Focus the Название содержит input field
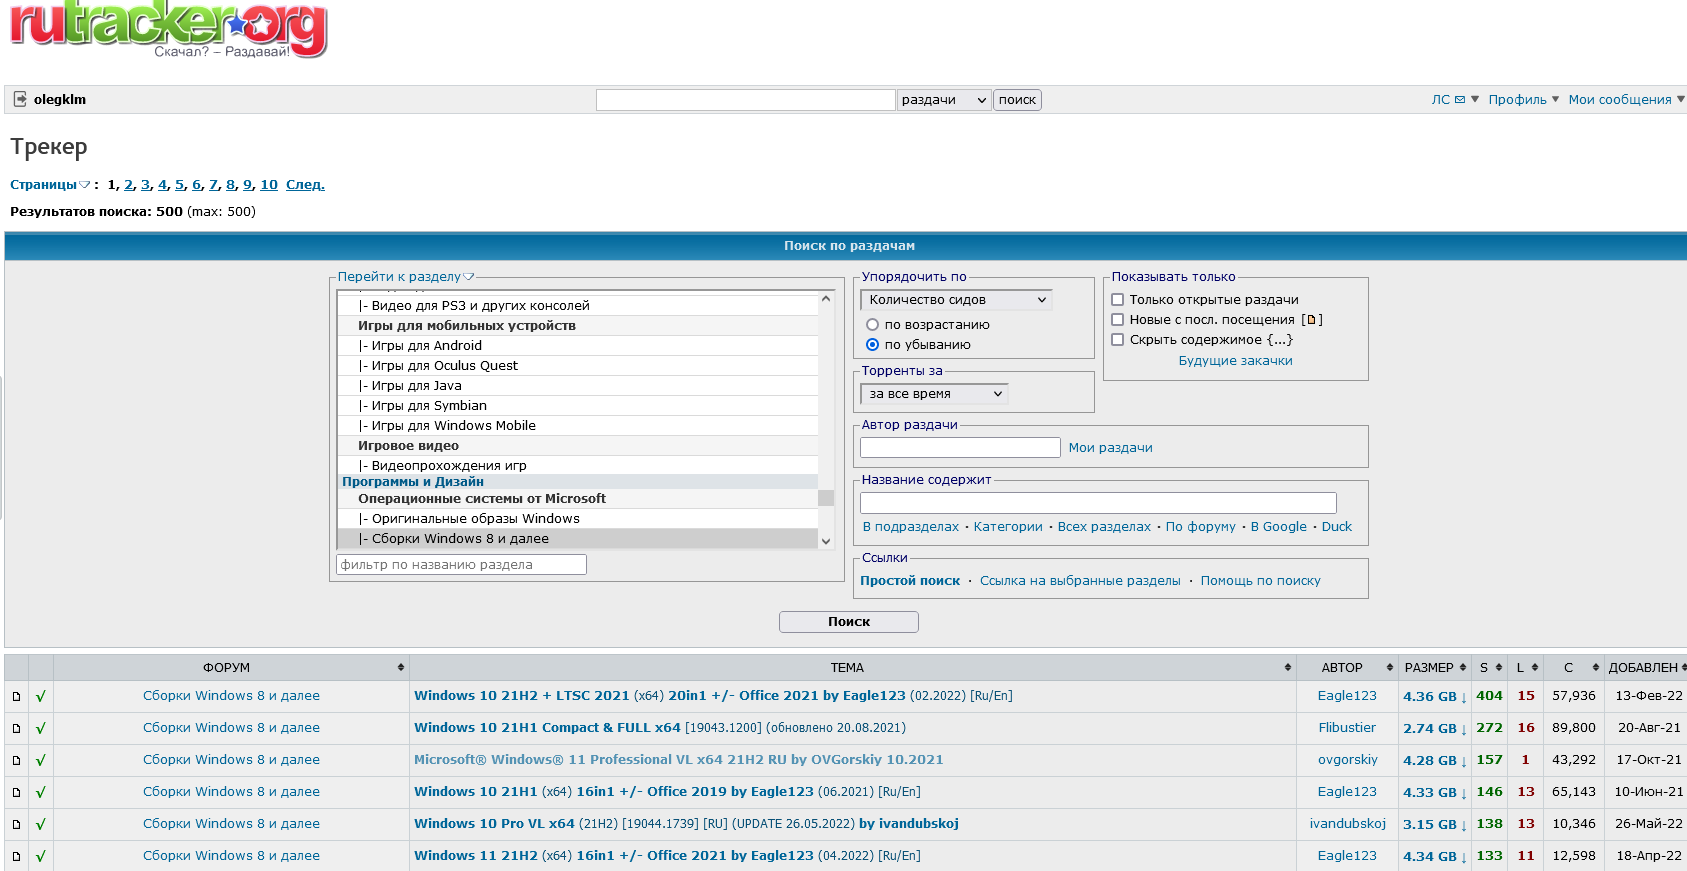Viewport: 1687px width, 871px height. tap(1098, 503)
